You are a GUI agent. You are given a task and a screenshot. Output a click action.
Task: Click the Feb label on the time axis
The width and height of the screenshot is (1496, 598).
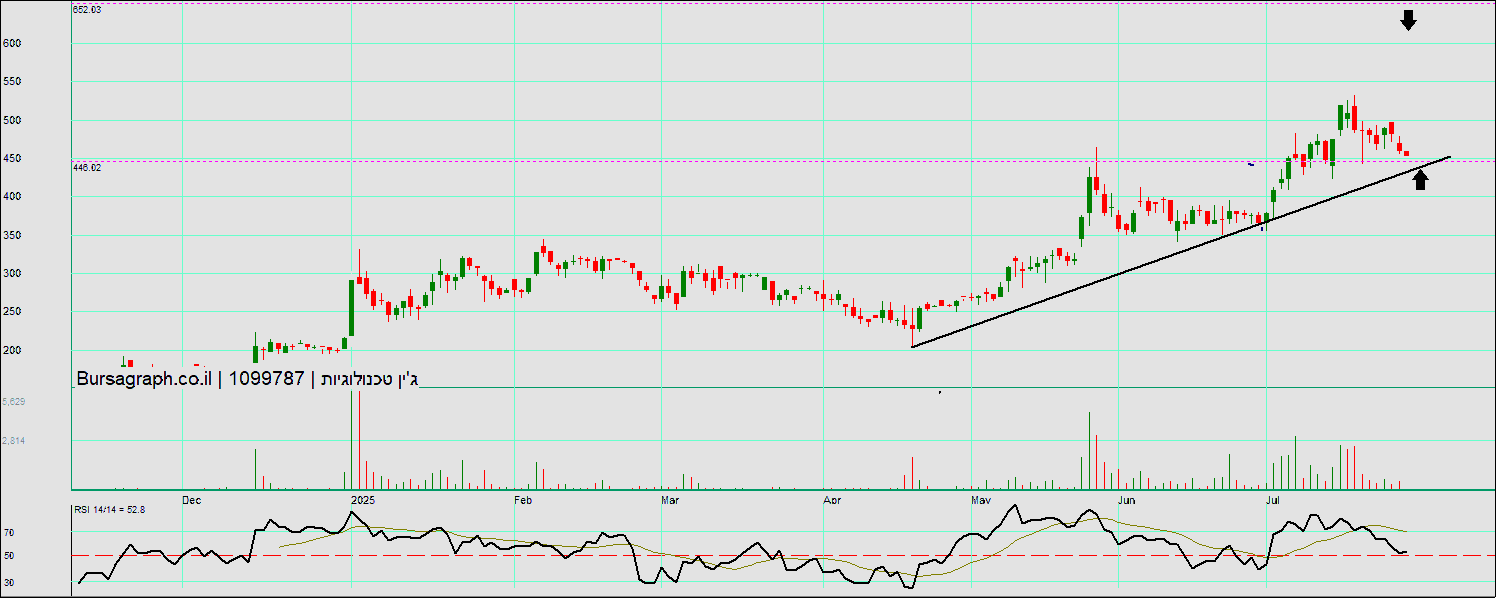click(522, 499)
